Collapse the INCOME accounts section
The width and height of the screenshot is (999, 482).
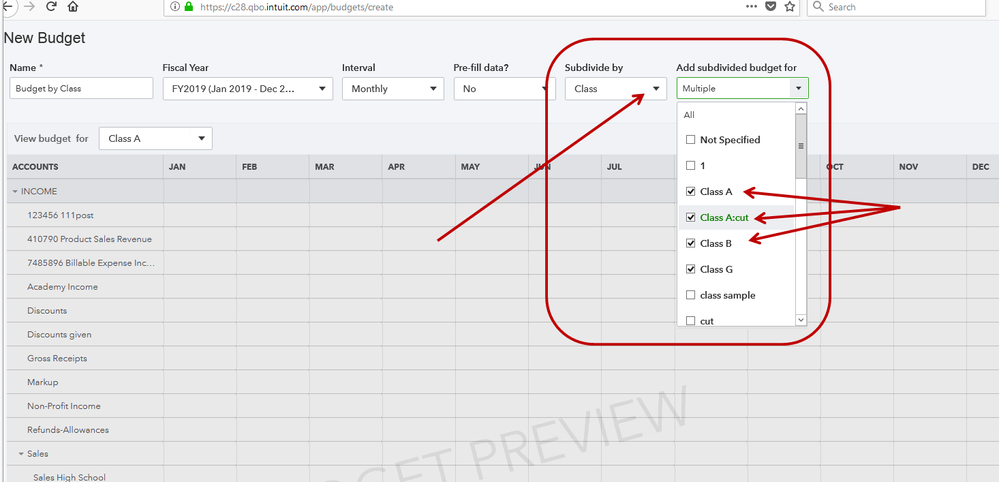click(15, 191)
